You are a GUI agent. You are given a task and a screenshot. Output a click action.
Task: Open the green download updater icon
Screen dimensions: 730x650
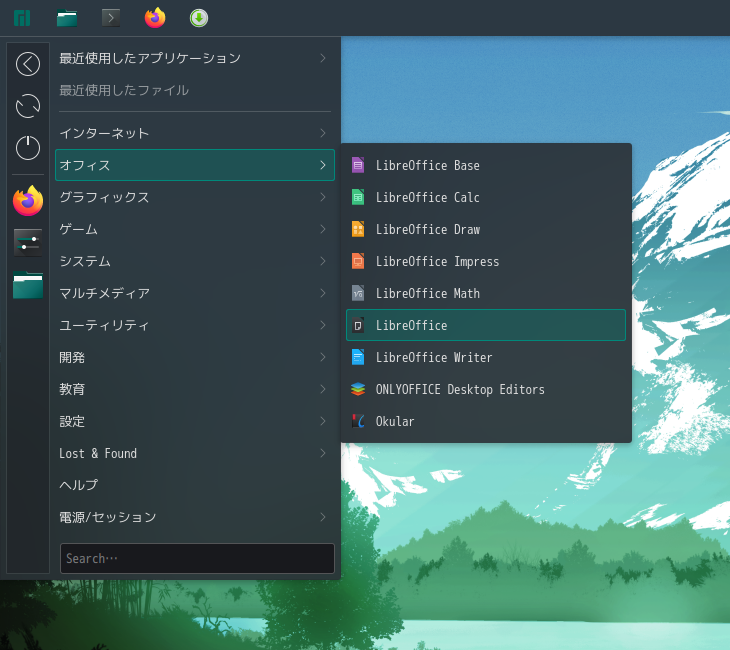coord(199,18)
